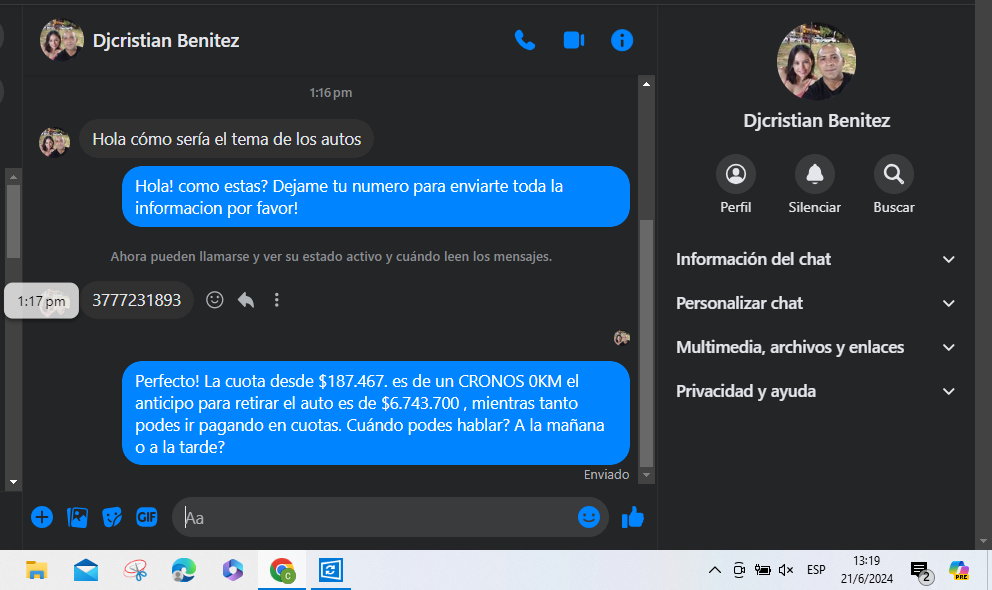Image resolution: width=992 pixels, height=590 pixels.
Task: Toggle conversation information panel icon
Action: pos(622,40)
